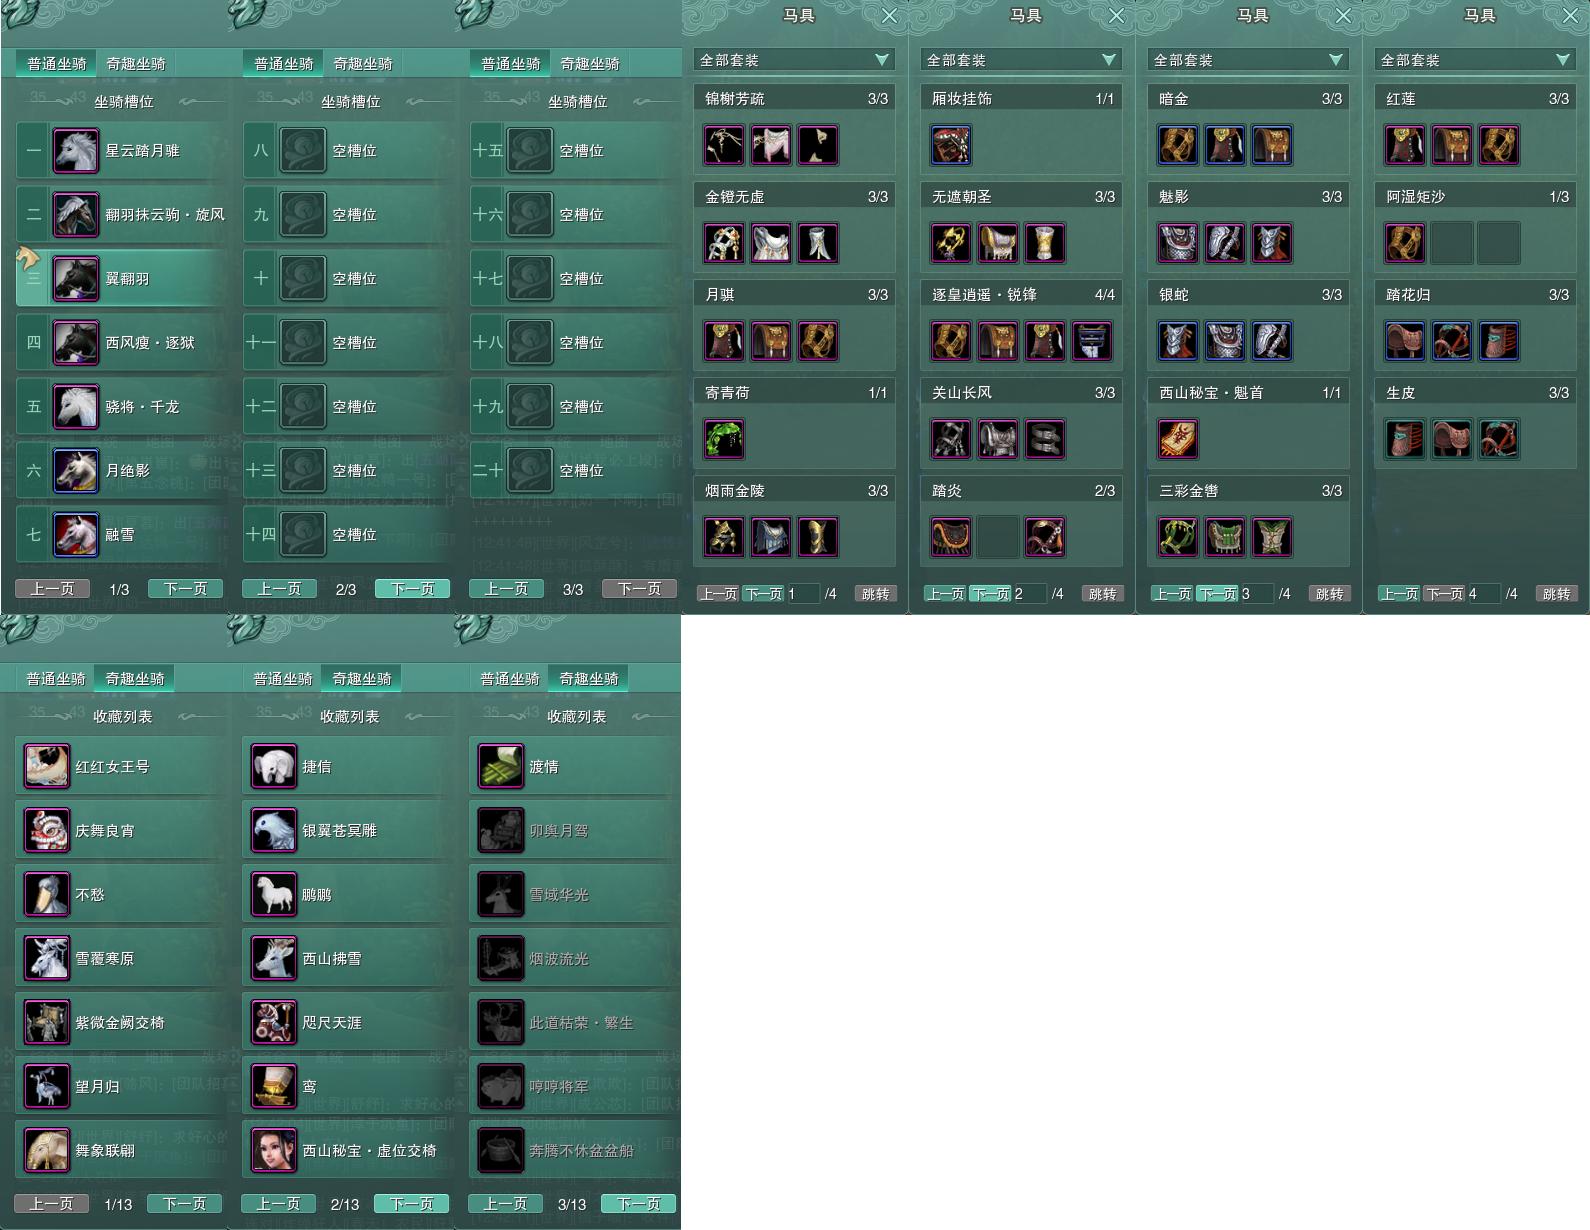This screenshot has width=1590, height=1230.
Task: Click the 西山秘宝·魁首 item icon
Action: 1178,439
